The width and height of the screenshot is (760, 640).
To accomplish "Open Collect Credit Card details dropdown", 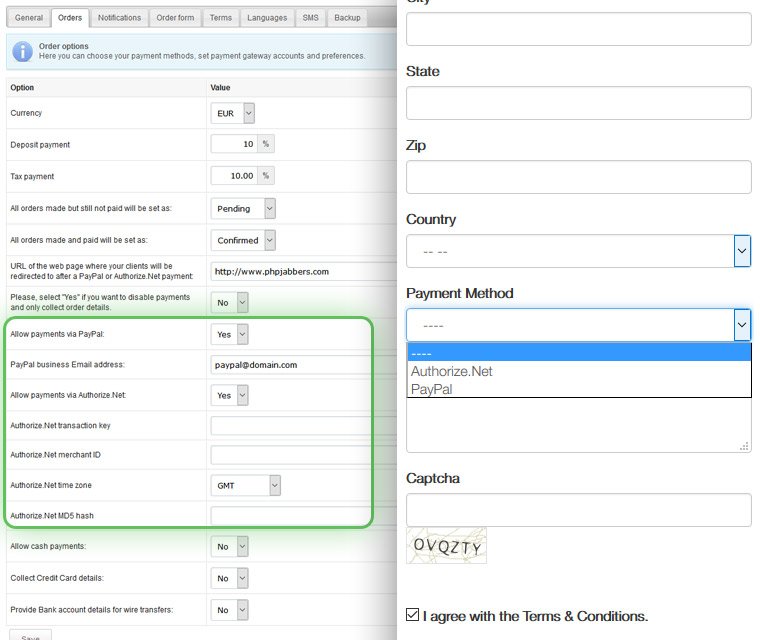I will tap(229, 578).
